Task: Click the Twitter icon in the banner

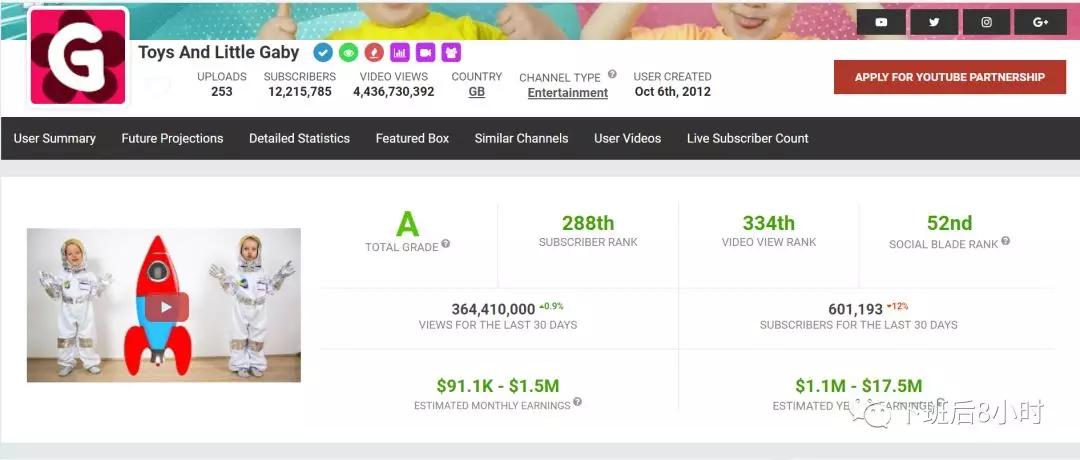Action: (934, 22)
